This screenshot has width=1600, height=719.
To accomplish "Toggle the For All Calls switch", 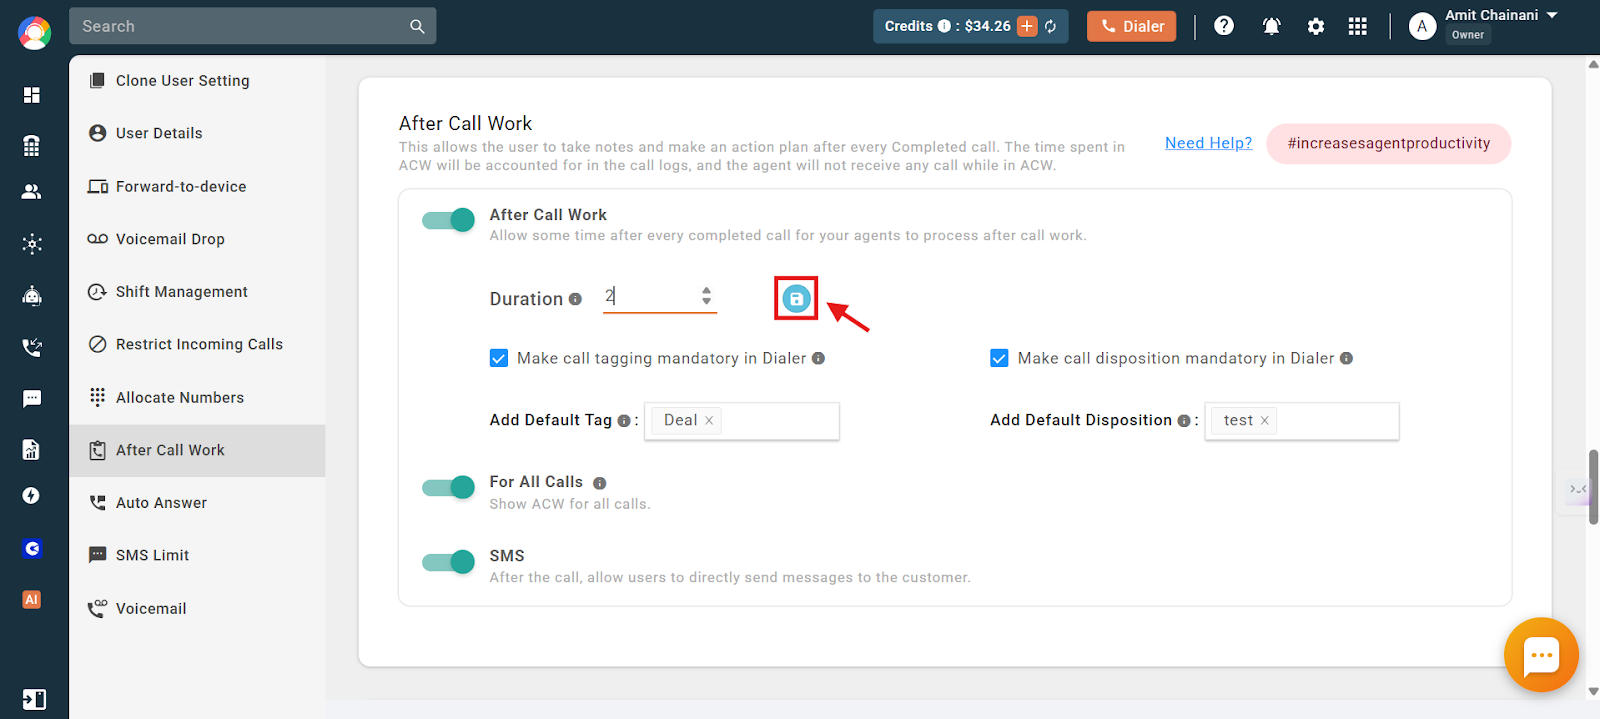I will click(448, 487).
